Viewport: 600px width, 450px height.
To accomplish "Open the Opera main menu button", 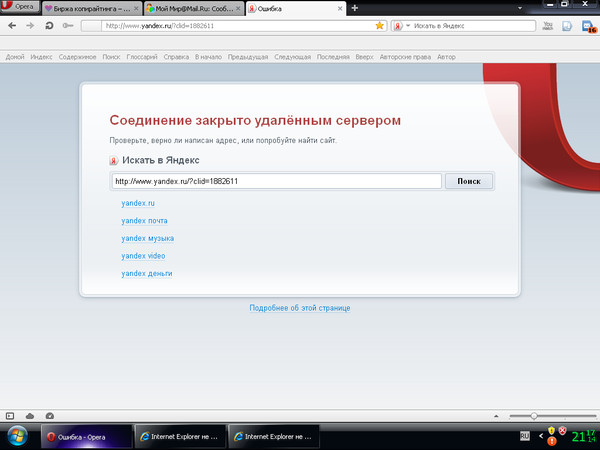I will pyautogui.click(x=20, y=7).
